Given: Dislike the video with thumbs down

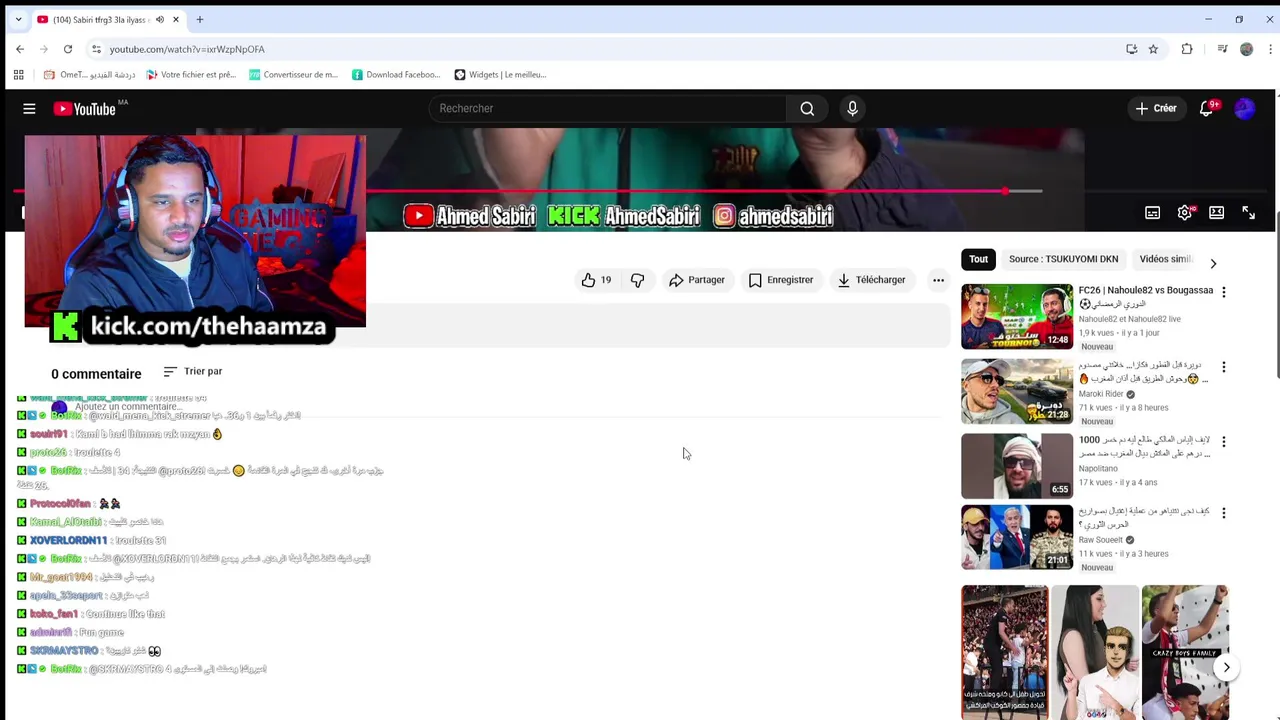Looking at the screenshot, I should click(x=637, y=280).
